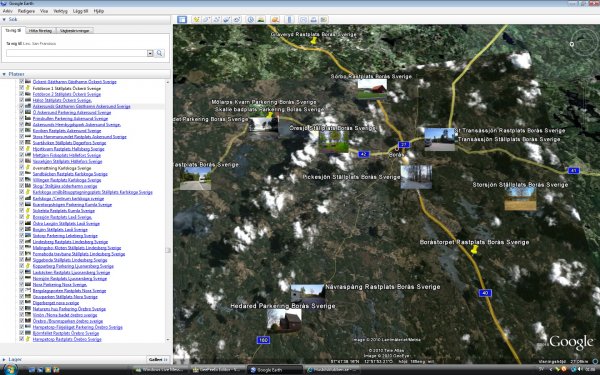
Task: Click the road 180 shield marker
Action: 263,340
